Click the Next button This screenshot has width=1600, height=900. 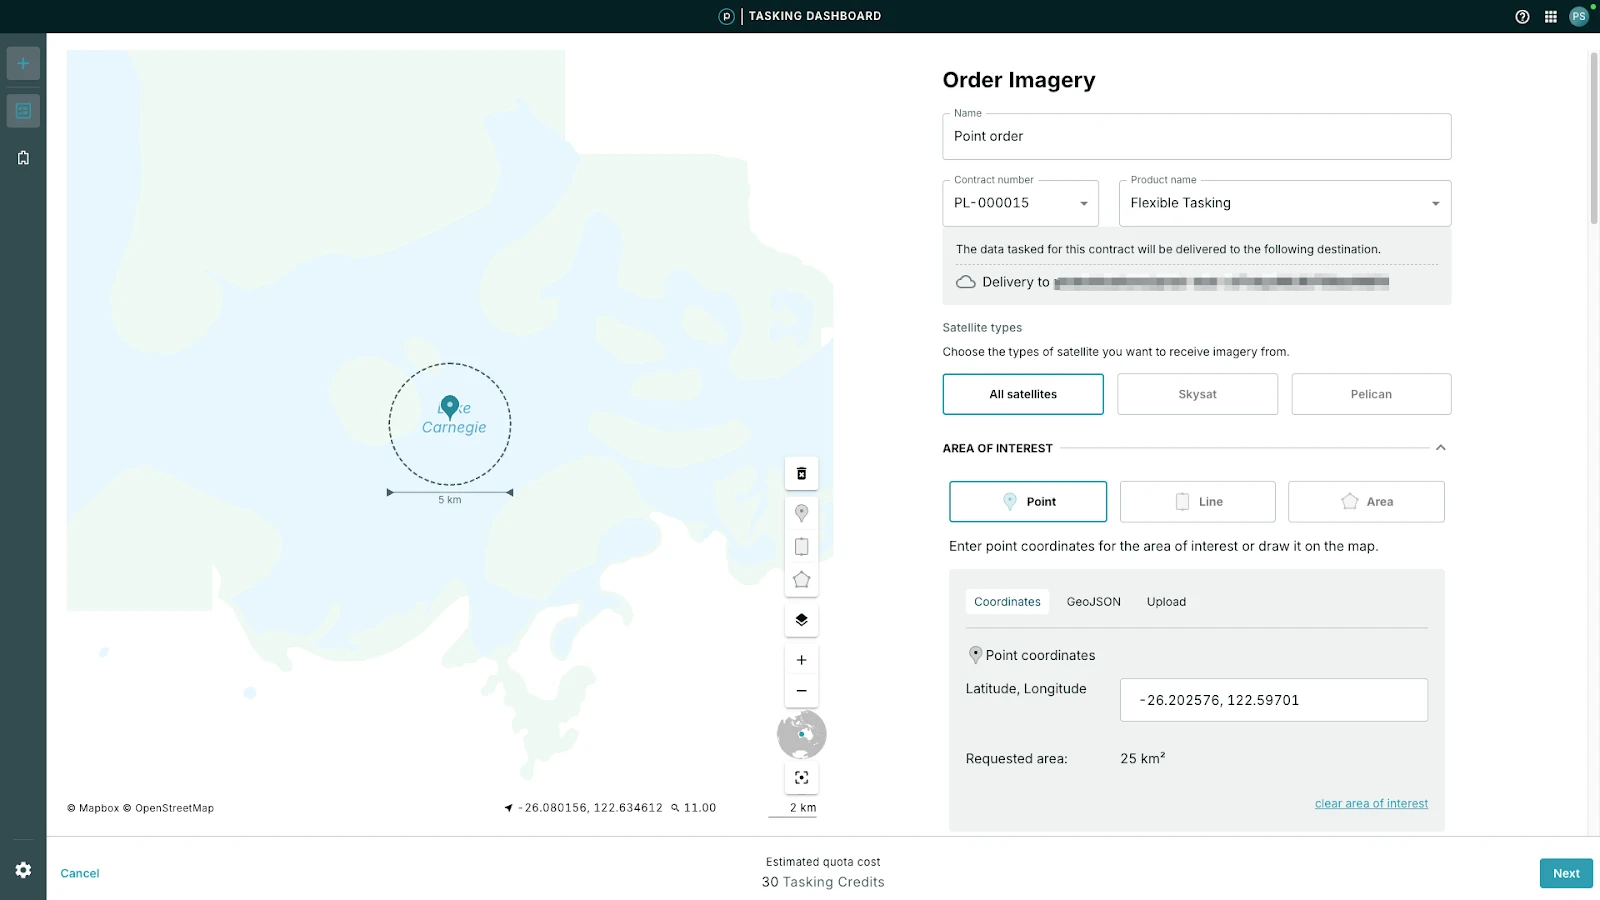click(x=1565, y=873)
